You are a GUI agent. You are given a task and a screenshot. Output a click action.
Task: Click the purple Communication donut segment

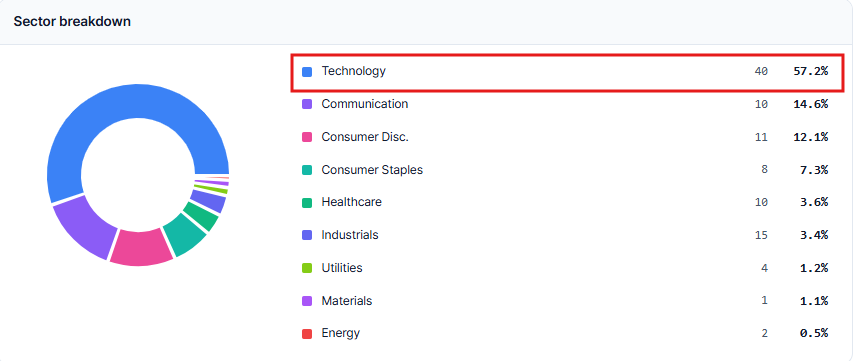click(82, 226)
